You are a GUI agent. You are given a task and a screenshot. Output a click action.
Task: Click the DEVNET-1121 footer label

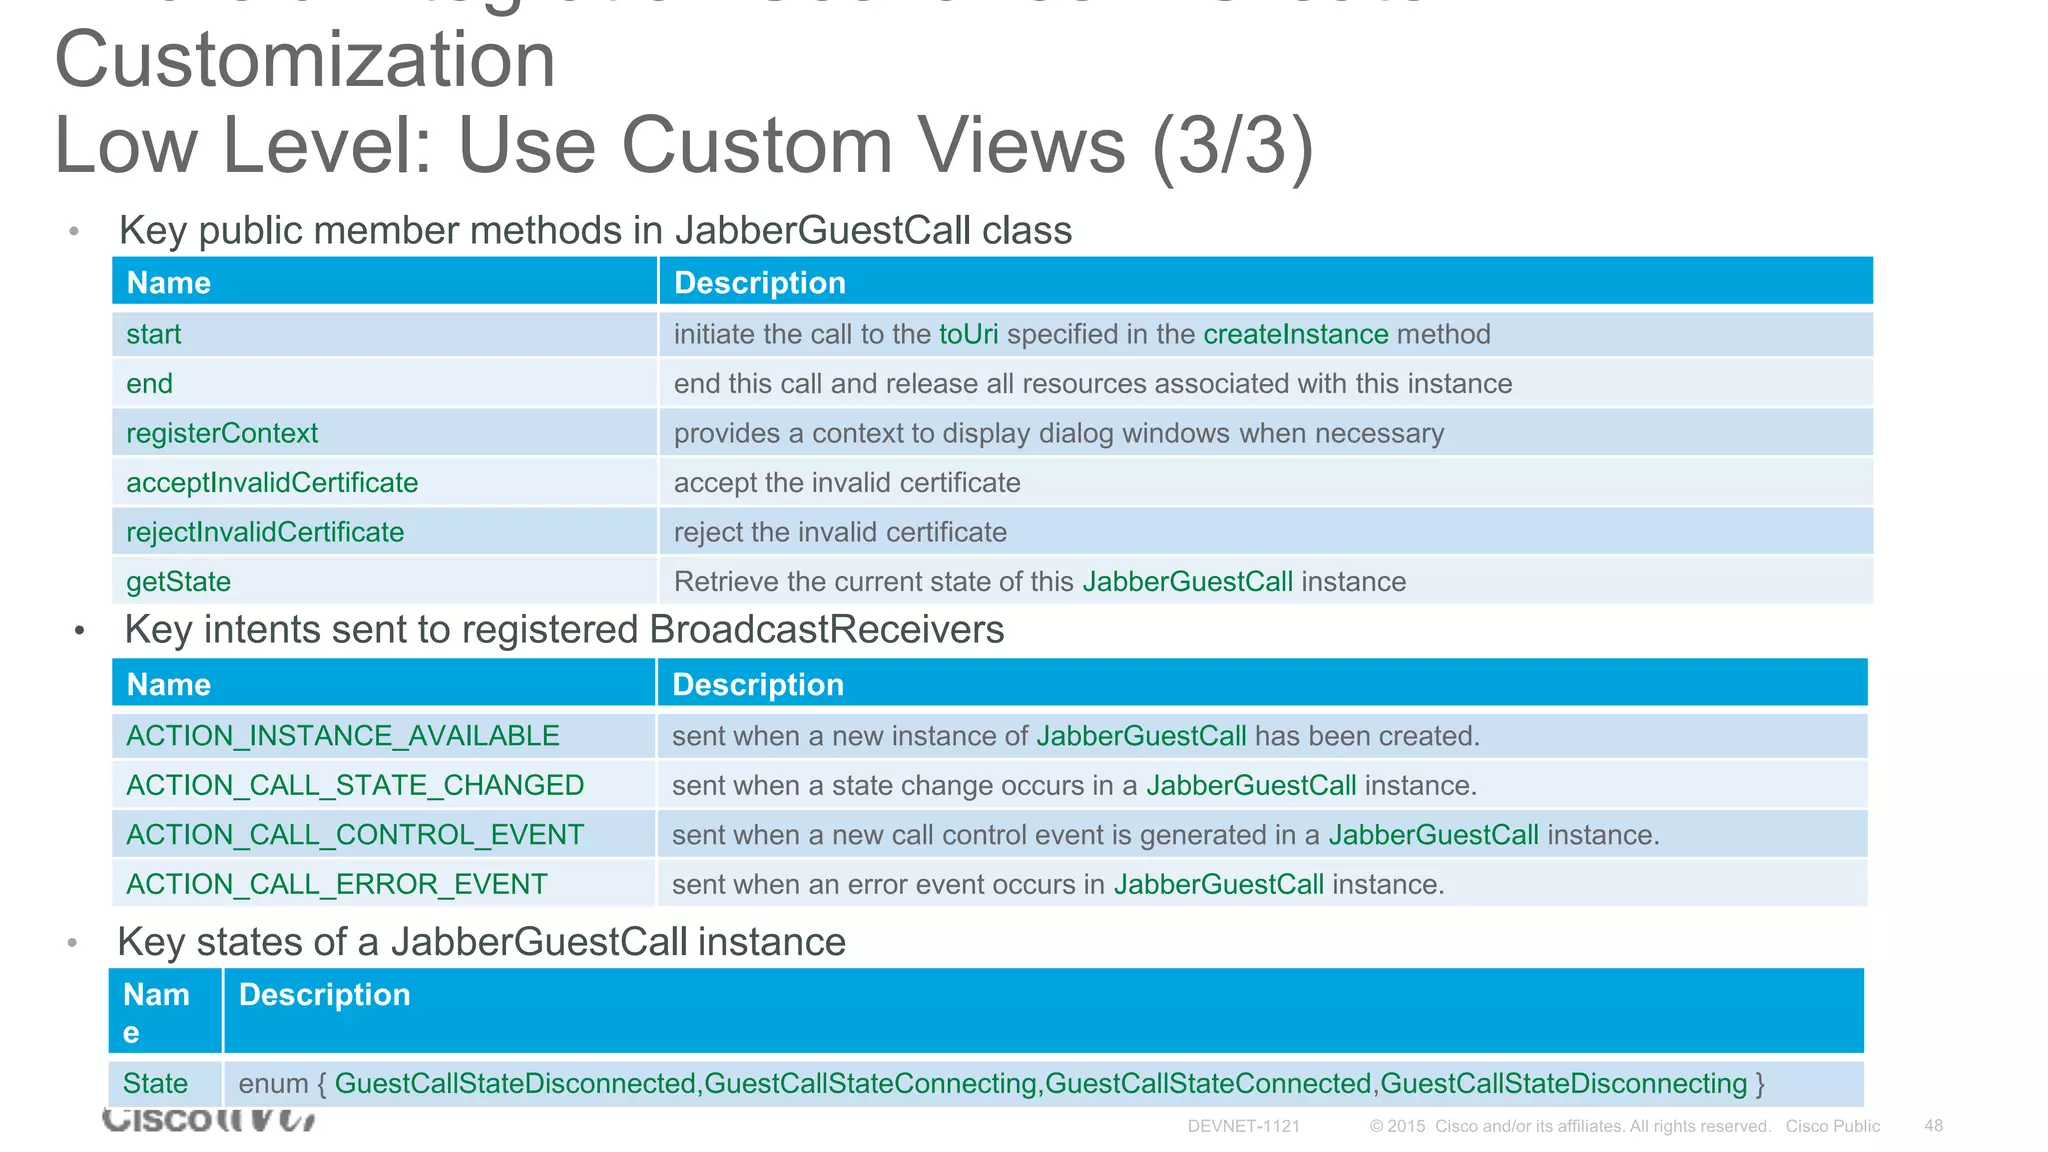(1244, 1126)
